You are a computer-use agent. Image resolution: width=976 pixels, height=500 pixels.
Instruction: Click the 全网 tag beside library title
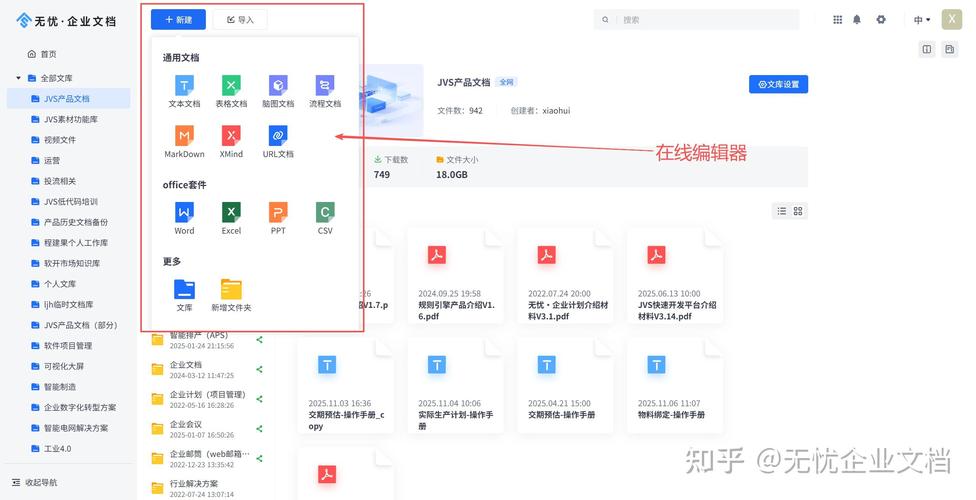pos(507,82)
